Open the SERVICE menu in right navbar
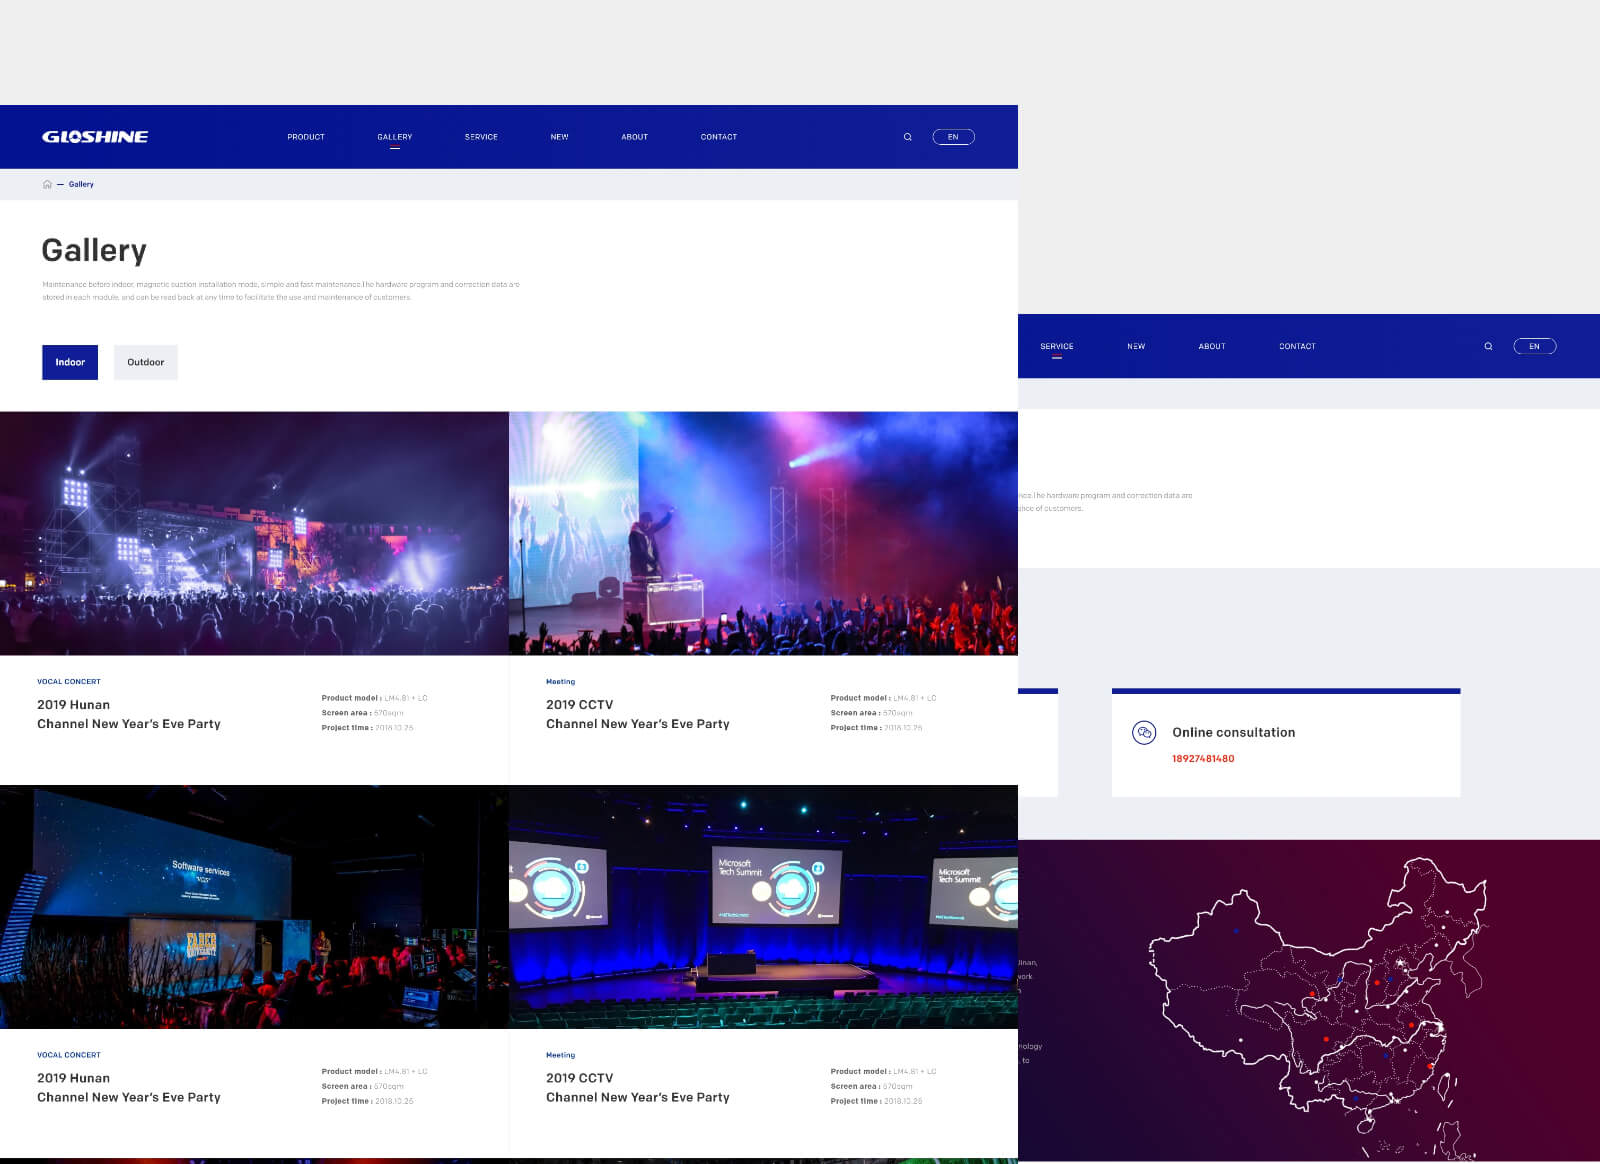The height and width of the screenshot is (1164, 1600). click(1056, 346)
